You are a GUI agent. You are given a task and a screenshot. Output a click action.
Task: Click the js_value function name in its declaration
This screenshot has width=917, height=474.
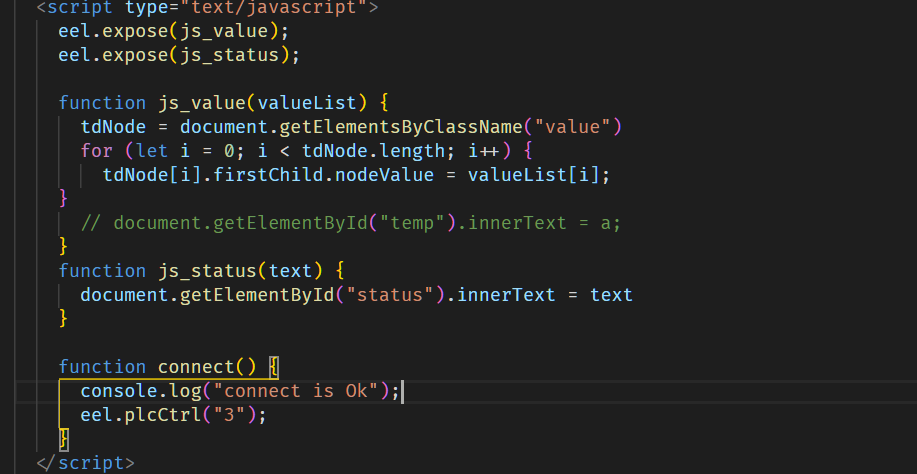click(202, 103)
